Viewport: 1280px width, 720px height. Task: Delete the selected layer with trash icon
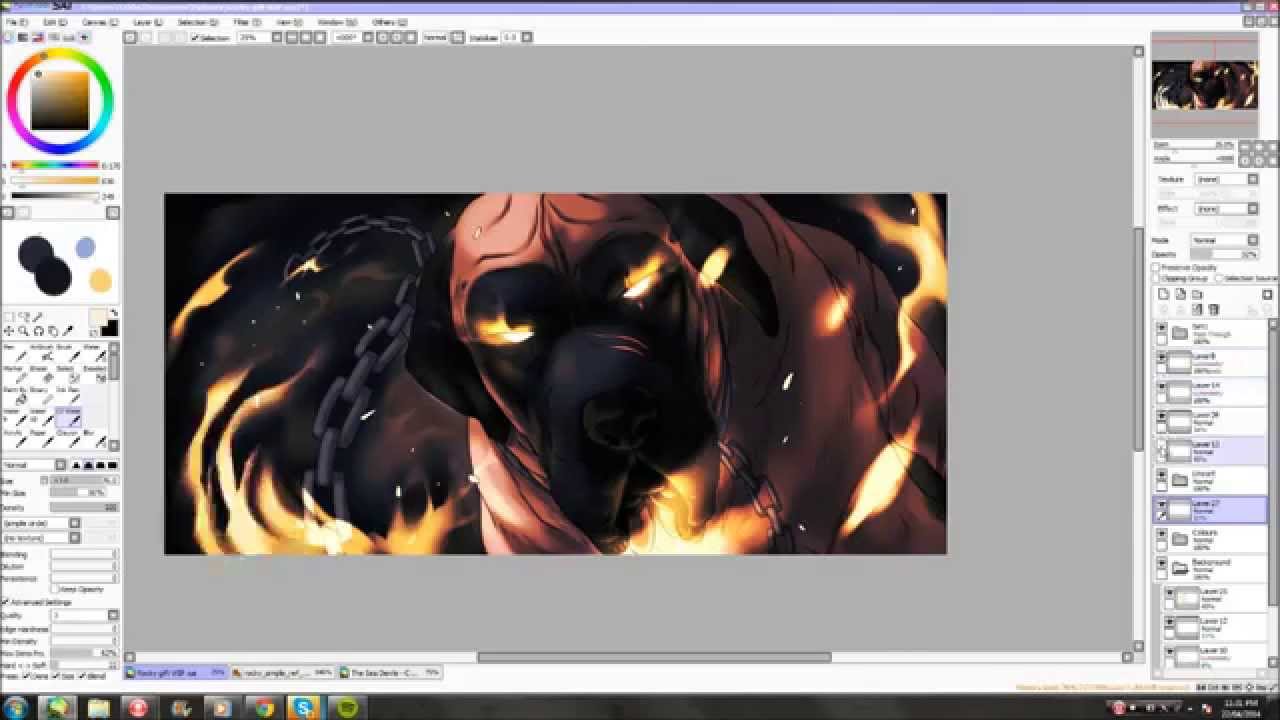click(x=1214, y=310)
